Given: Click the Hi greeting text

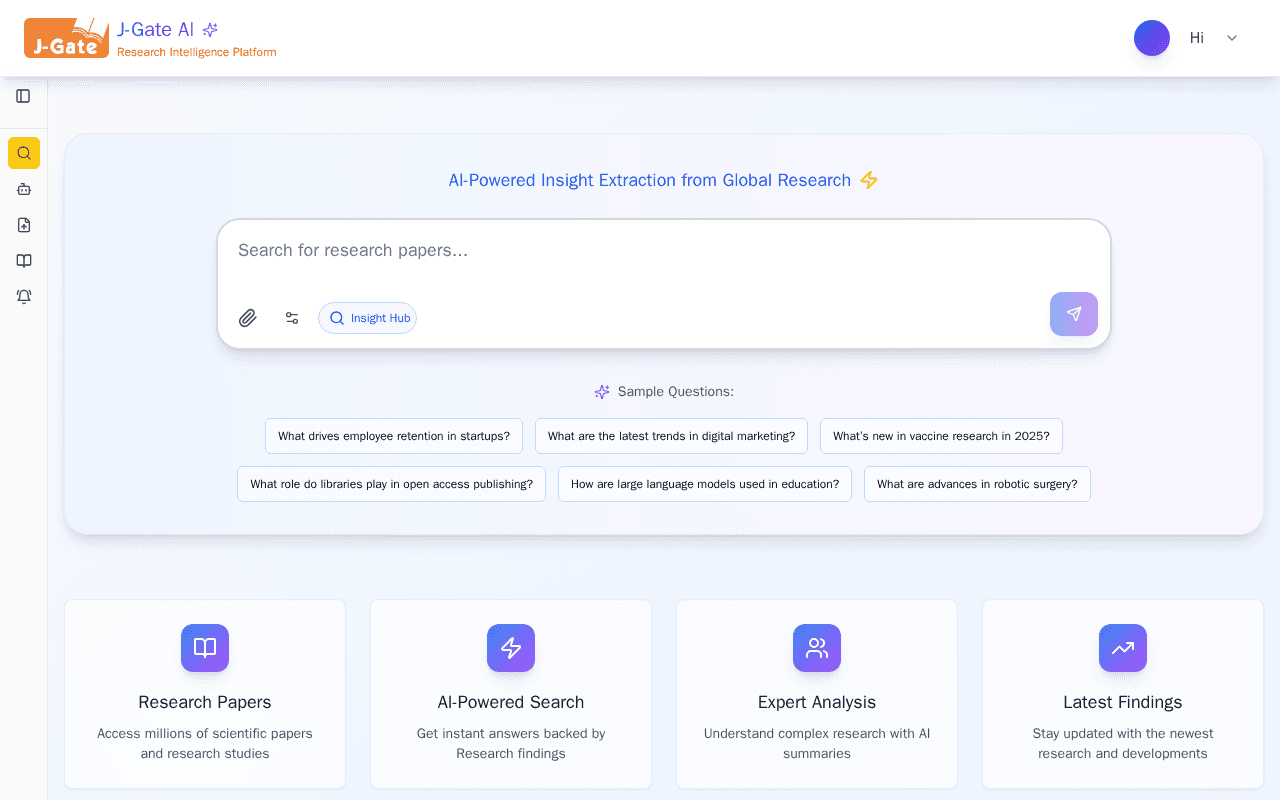Looking at the screenshot, I should (x=1197, y=38).
